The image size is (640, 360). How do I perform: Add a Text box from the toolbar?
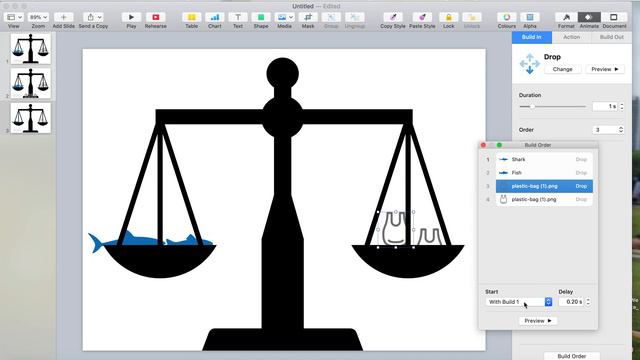click(x=238, y=17)
